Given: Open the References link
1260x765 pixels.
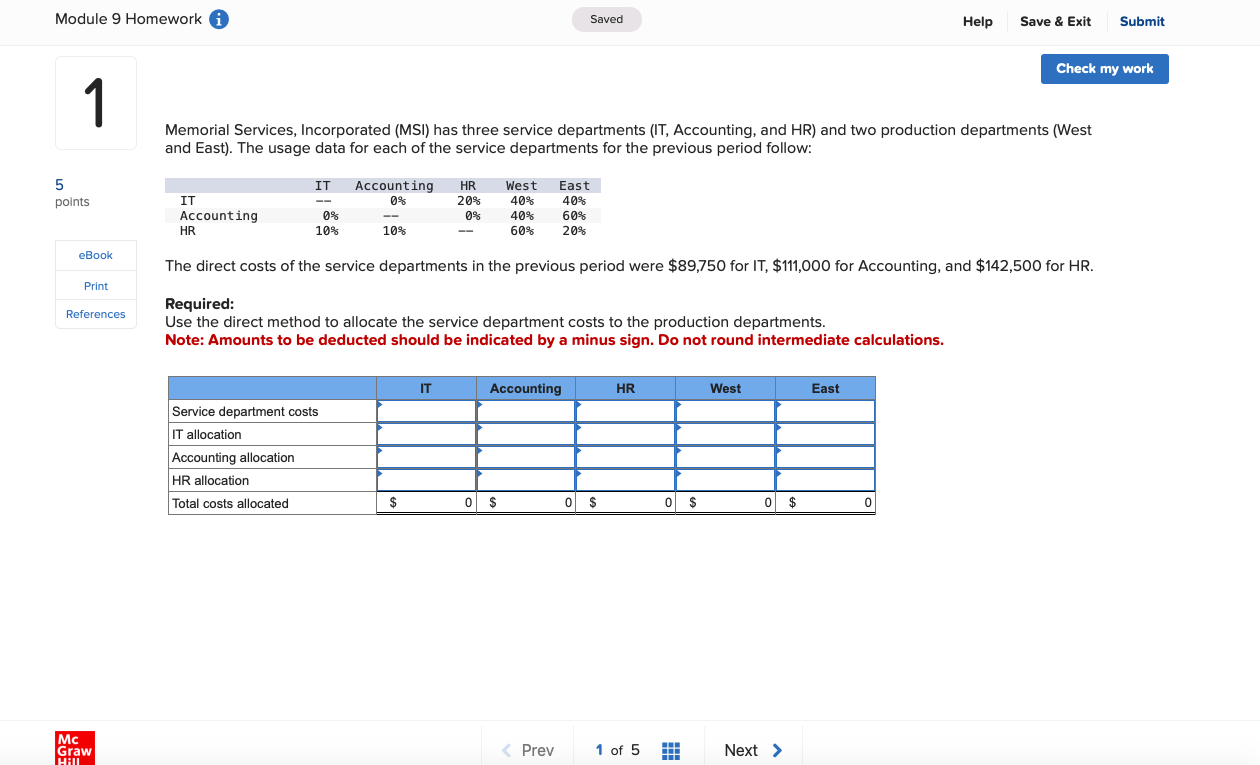Looking at the screenshot, I should coord(95,314).
